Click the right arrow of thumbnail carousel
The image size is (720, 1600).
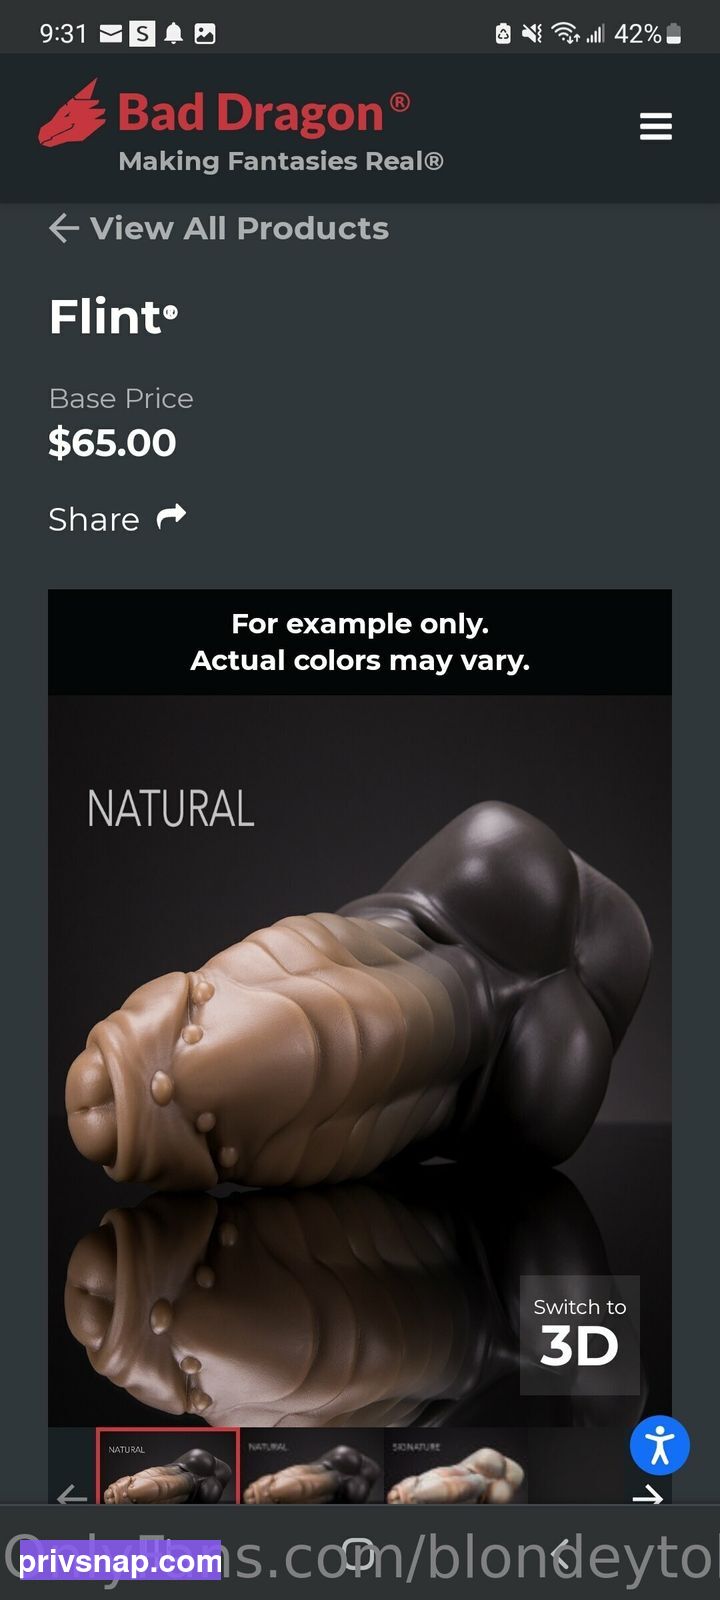coord(648,1496)
